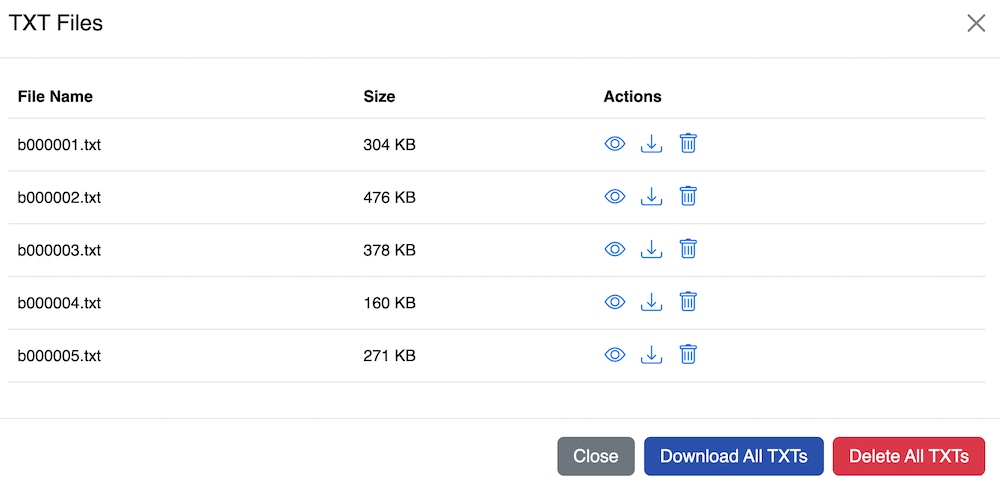Delete the b000004.txt file
The image size is (1000, 487).
click(688, 302)
